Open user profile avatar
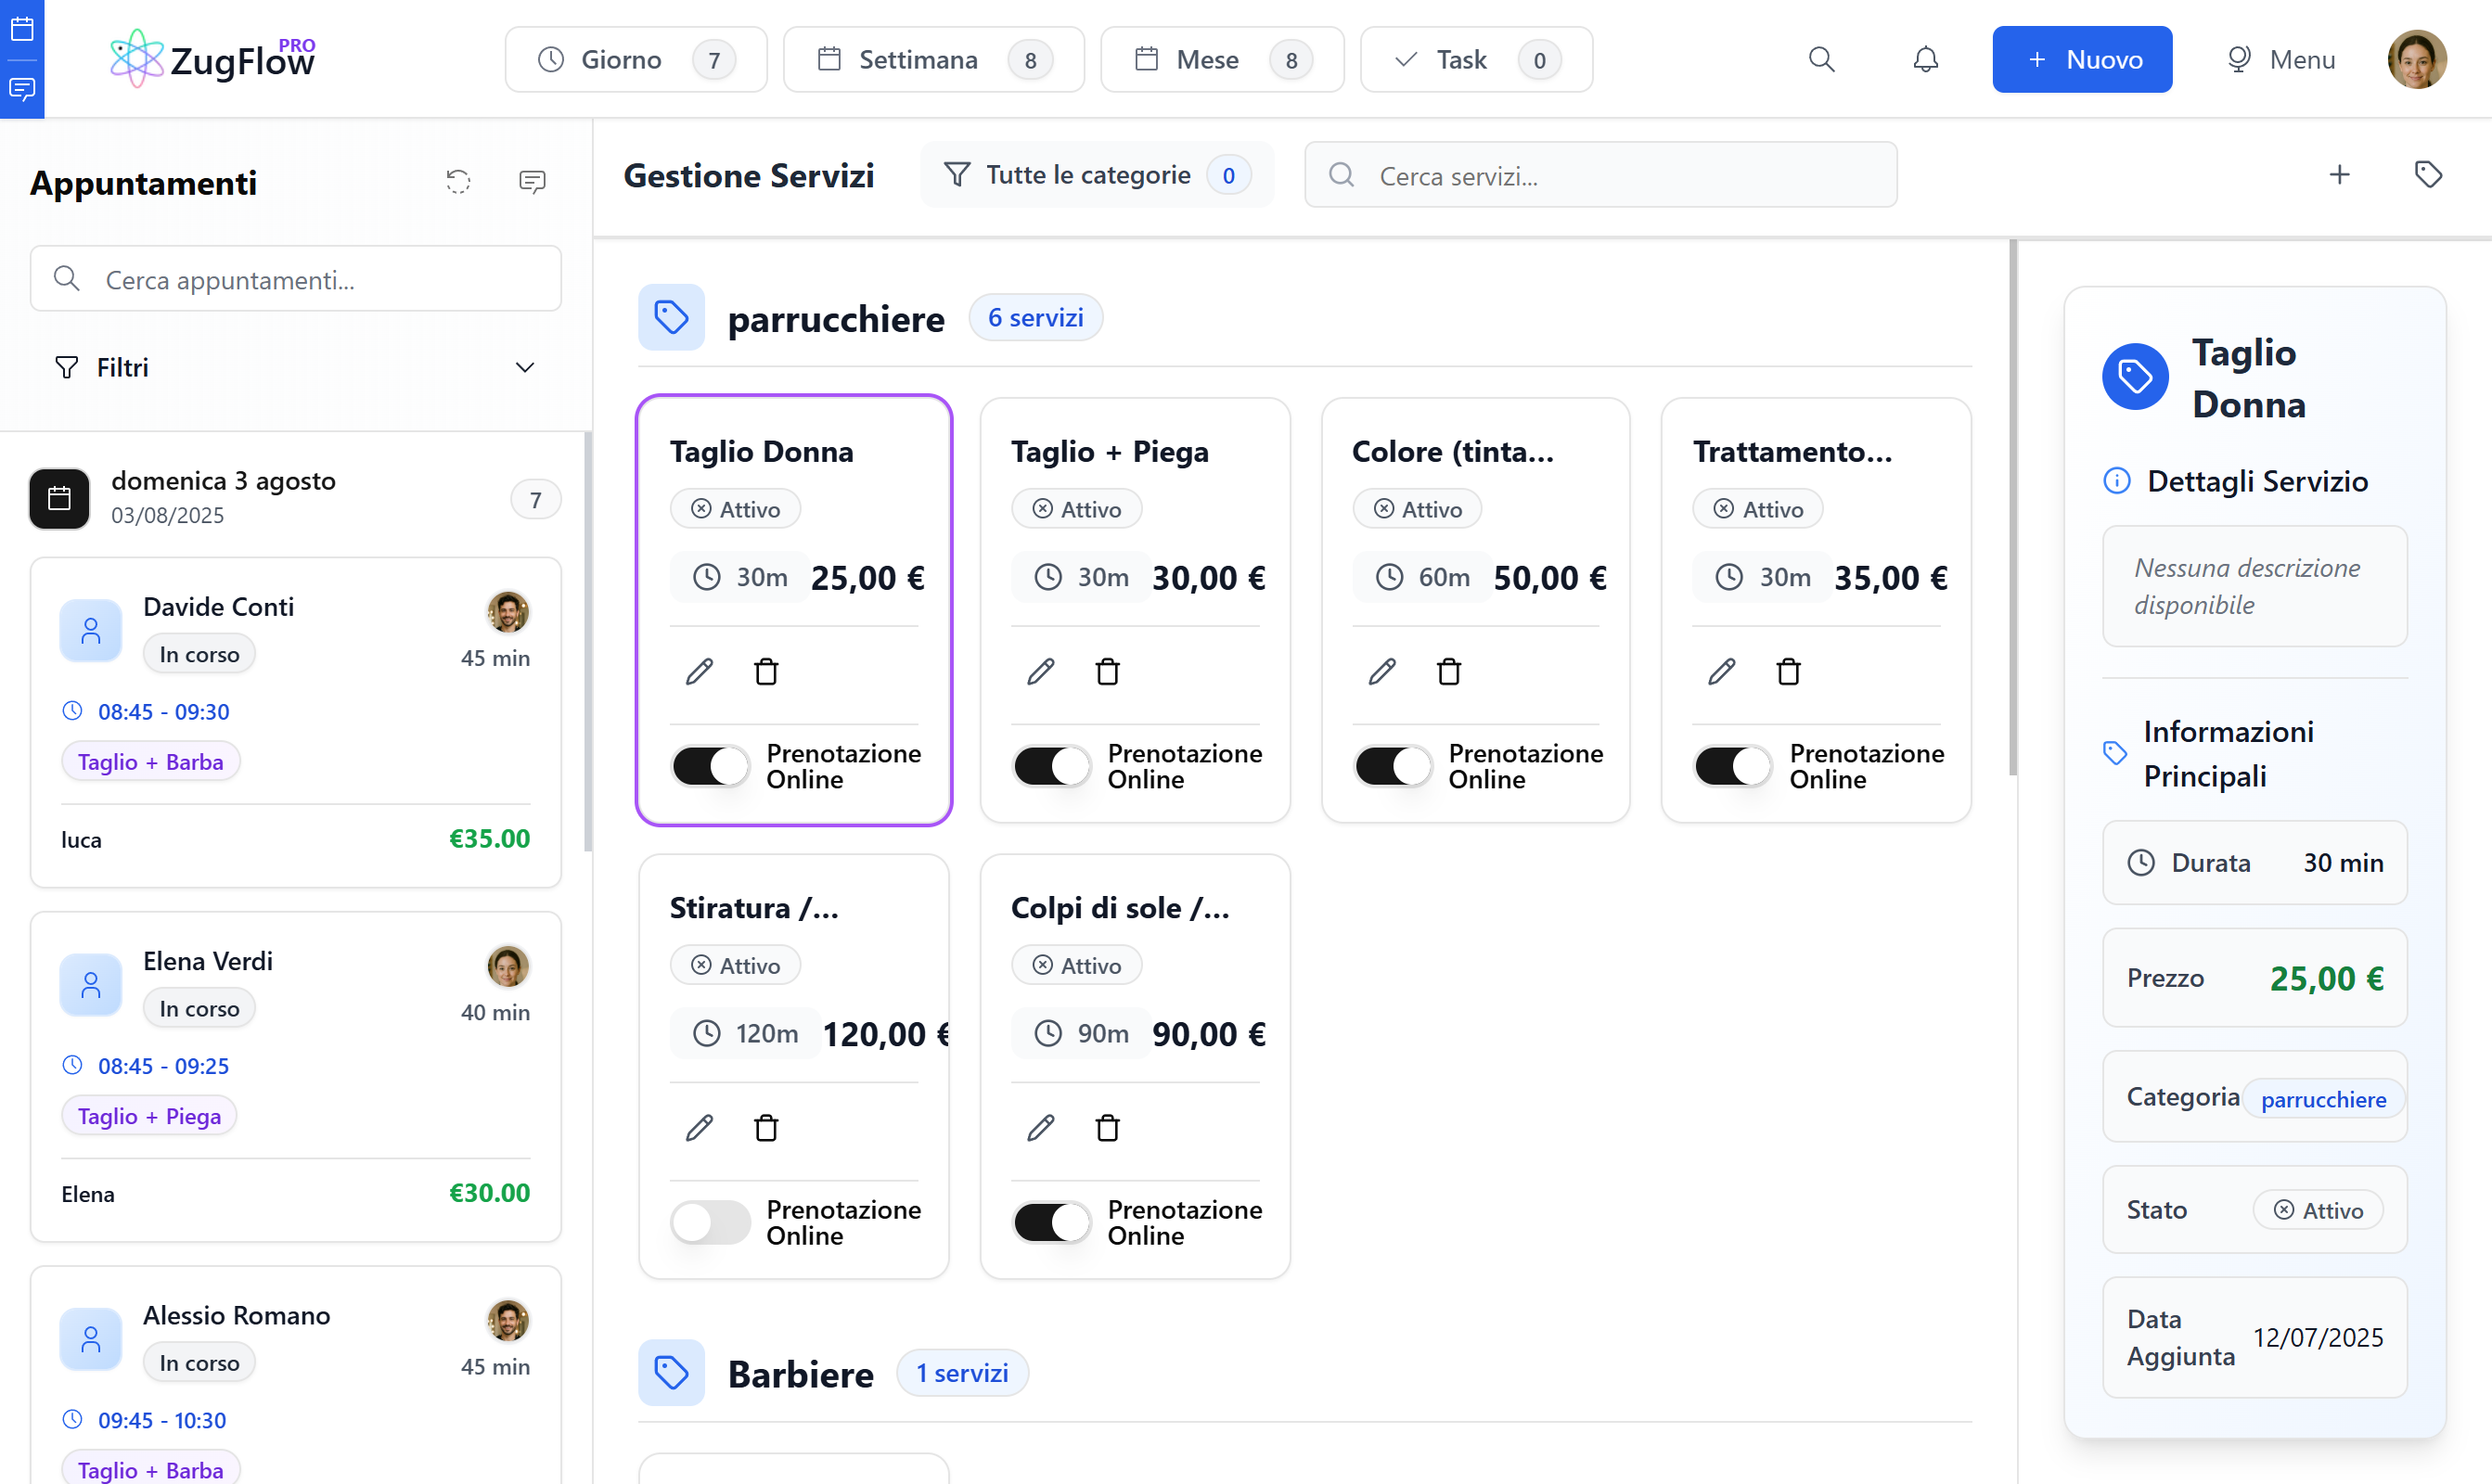Image resolution: width=2492 pixels, height=1484 pixels. coord(2416,59)
